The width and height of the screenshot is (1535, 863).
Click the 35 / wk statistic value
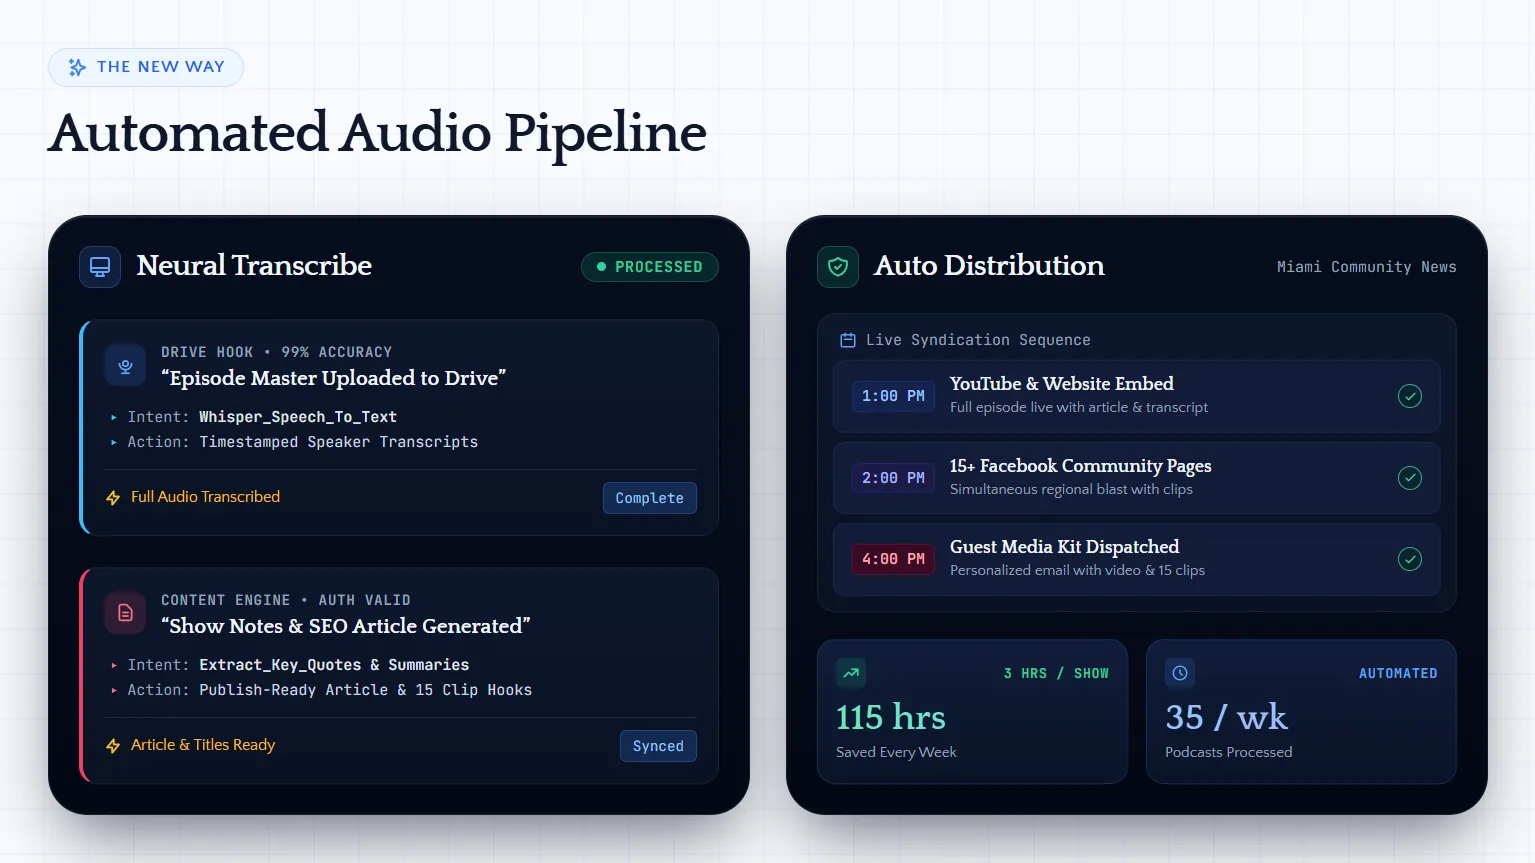click(x=1227, y=717)
